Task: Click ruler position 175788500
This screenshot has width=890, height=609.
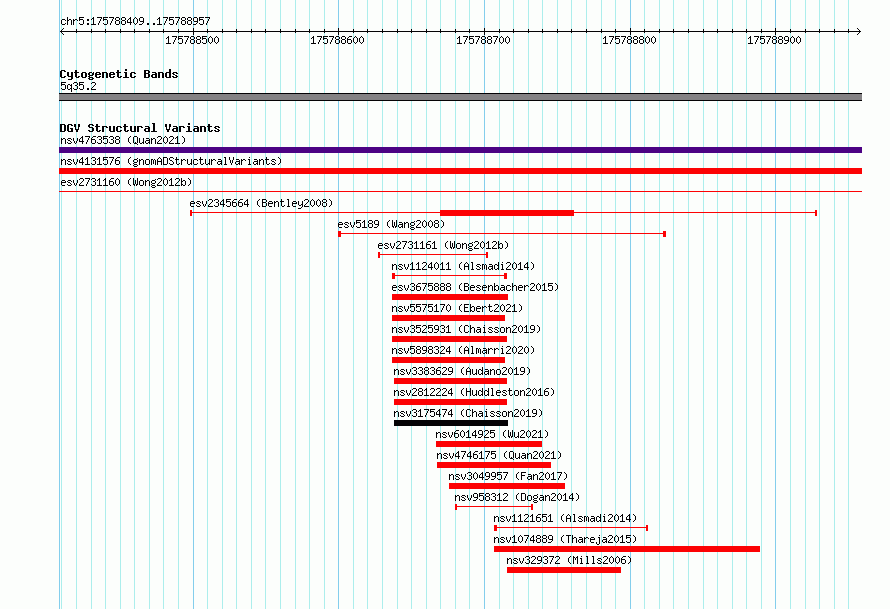Action: (192, 40)
